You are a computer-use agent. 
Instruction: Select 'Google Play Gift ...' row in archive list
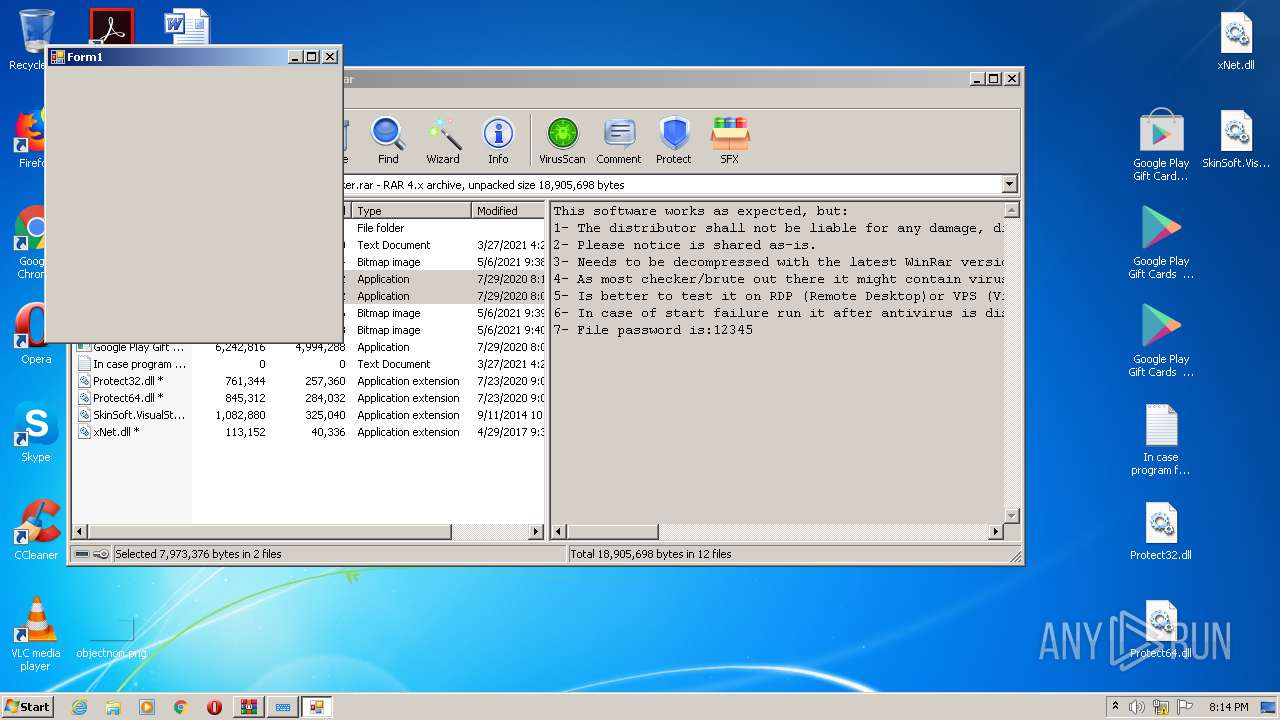pyautogui.click(x=310, y=347)
